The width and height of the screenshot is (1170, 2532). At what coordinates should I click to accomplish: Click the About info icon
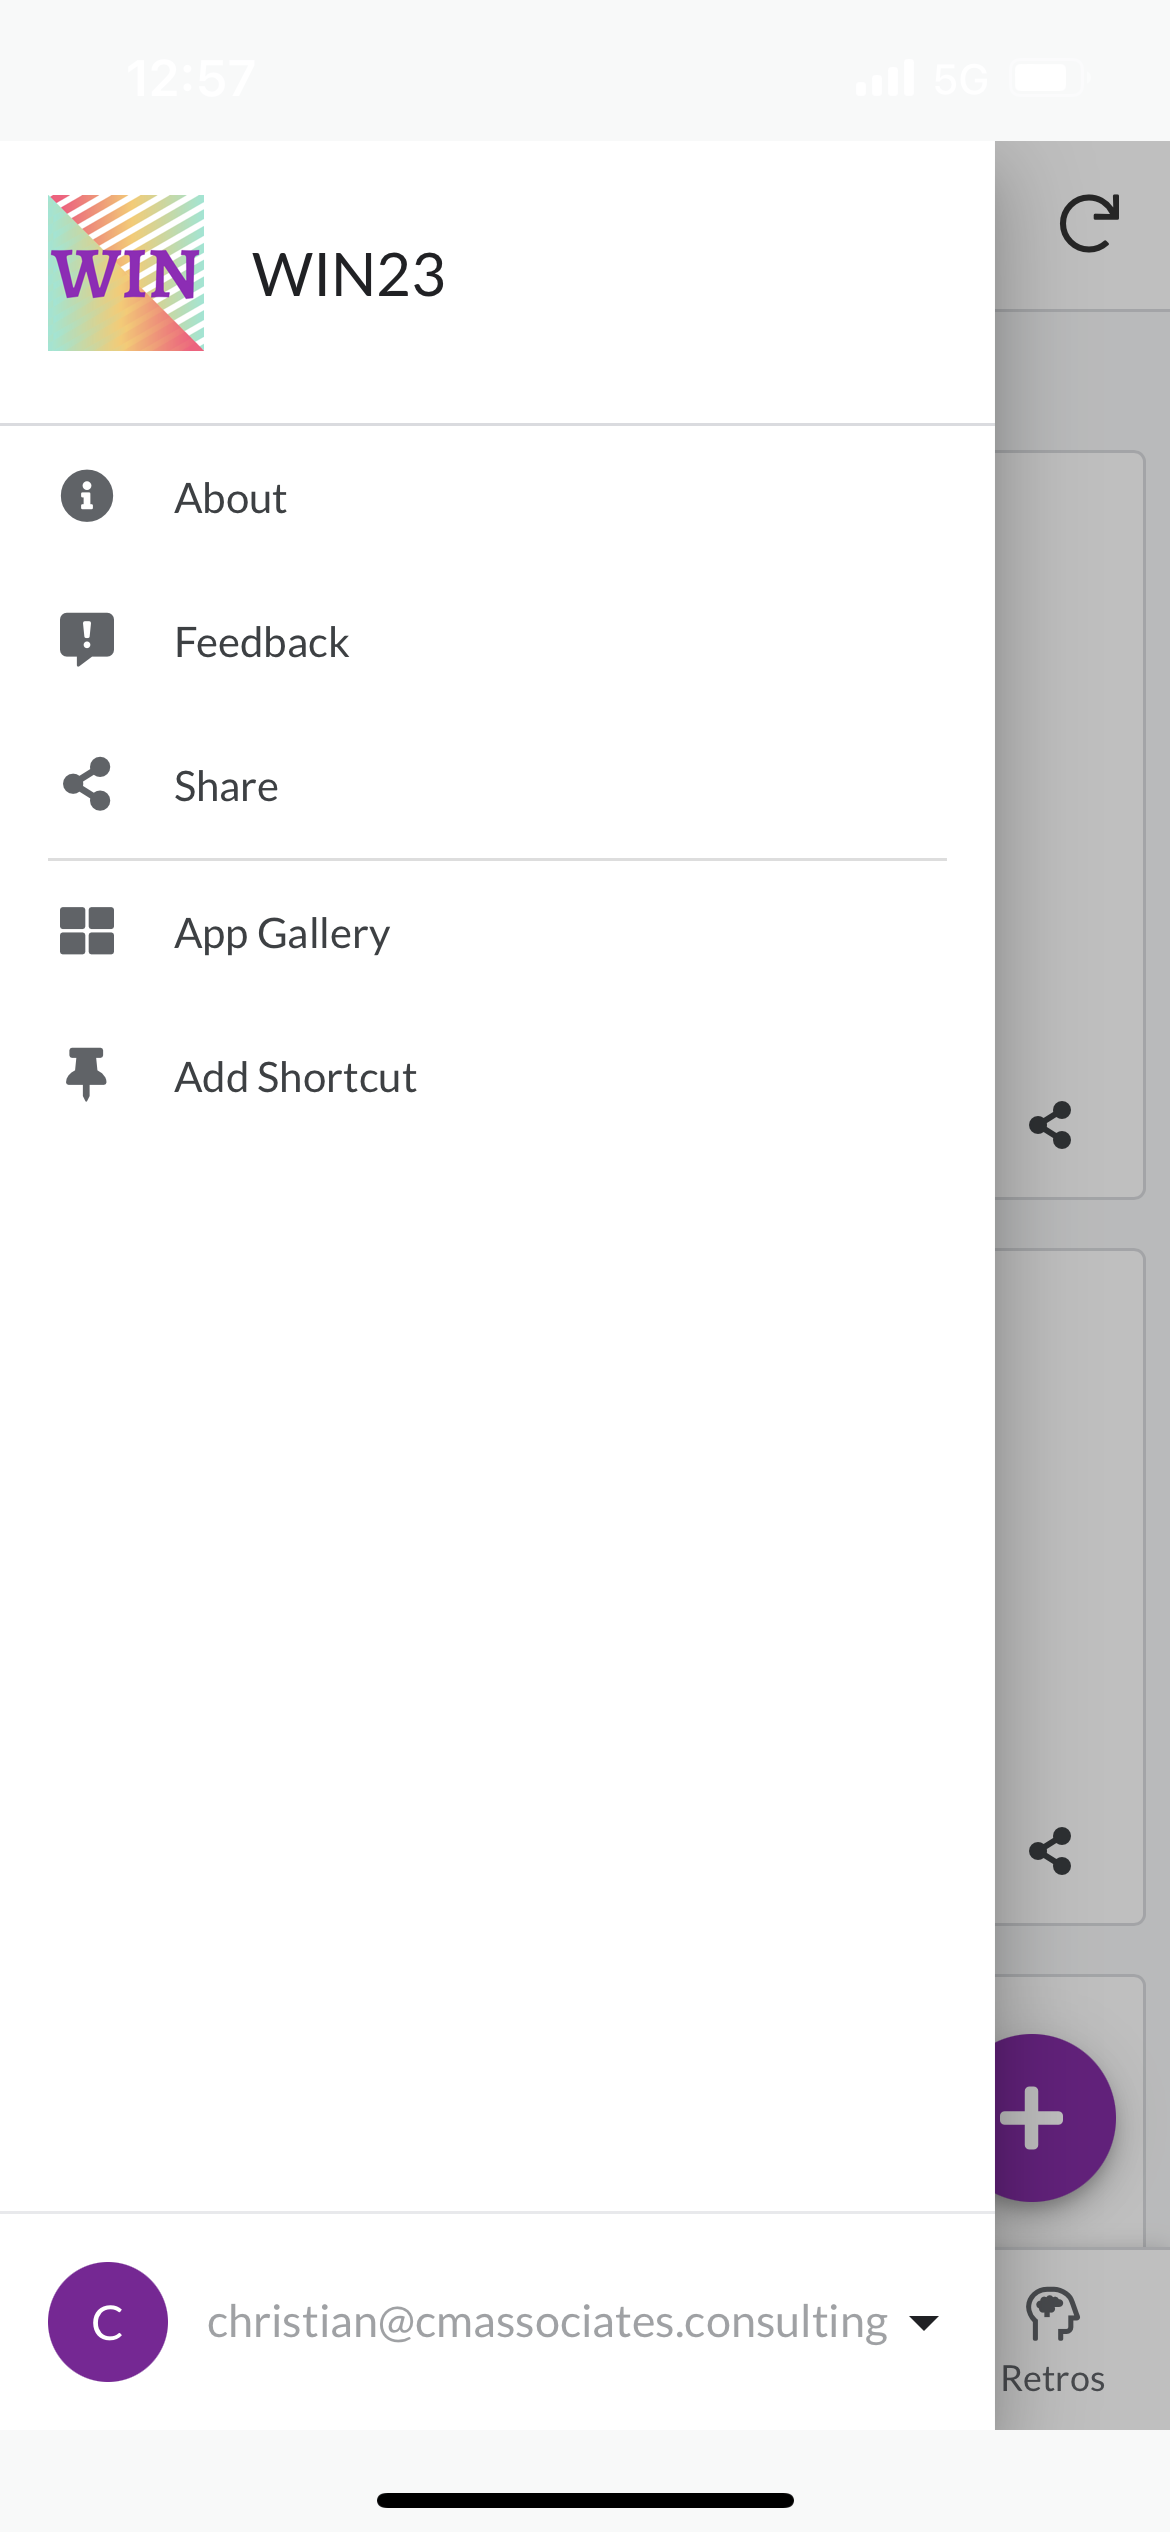tap(87, 497)
